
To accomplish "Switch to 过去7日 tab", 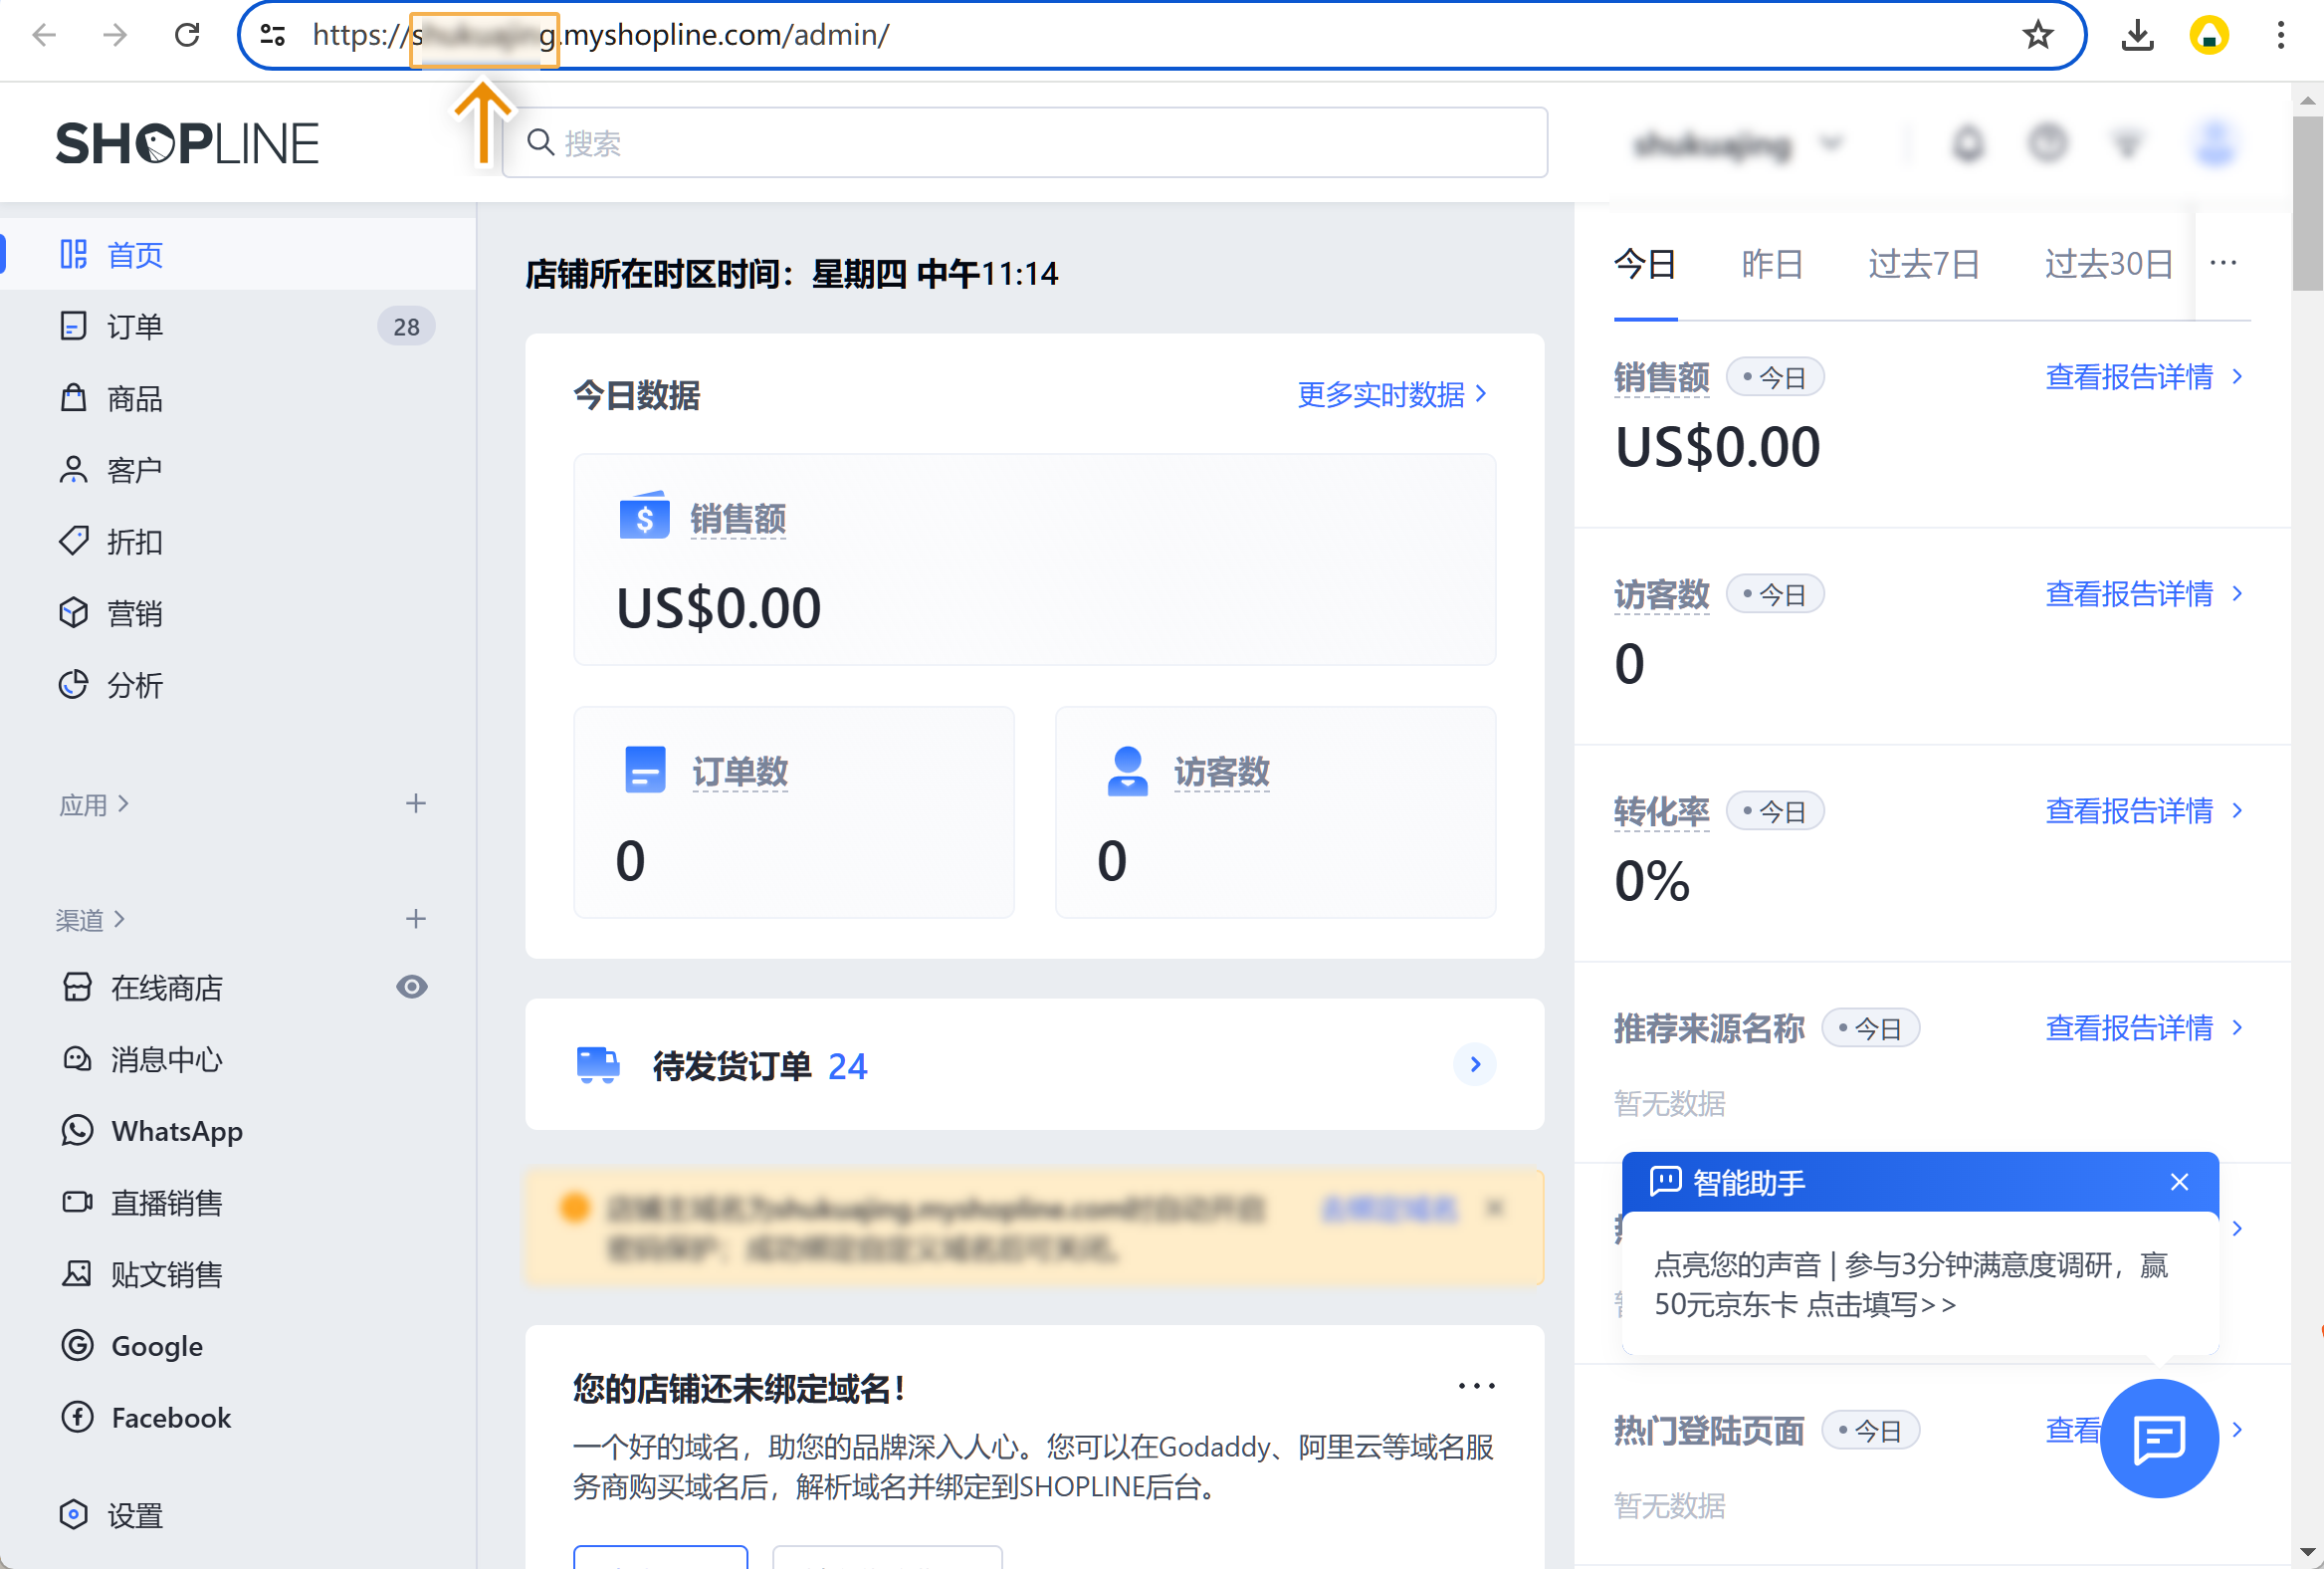I will point(1923,264).
